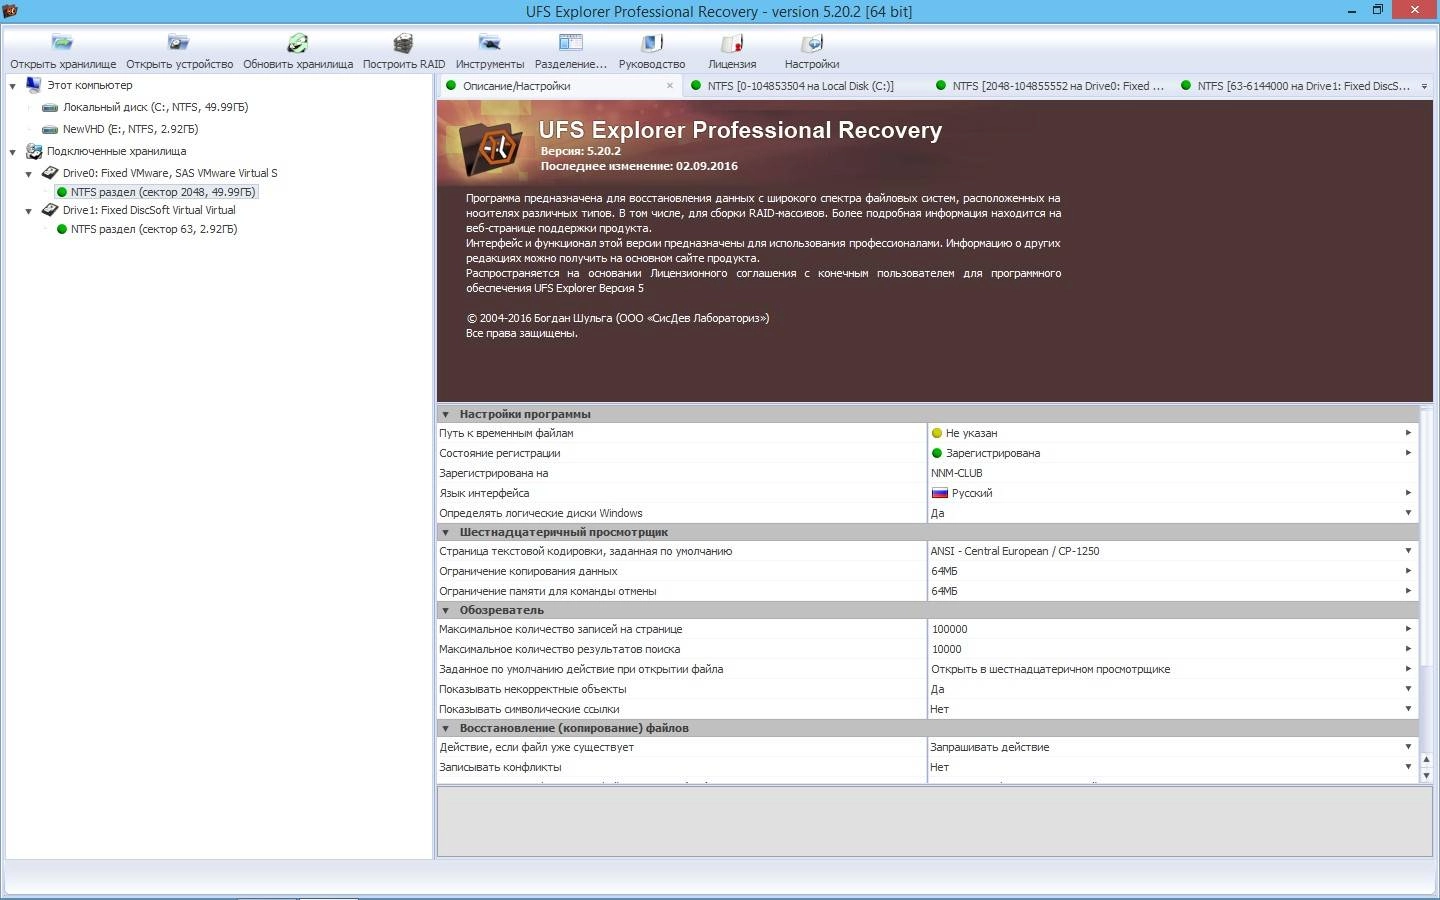Open options arrow for Язык интерфейса

(1408, 493)
